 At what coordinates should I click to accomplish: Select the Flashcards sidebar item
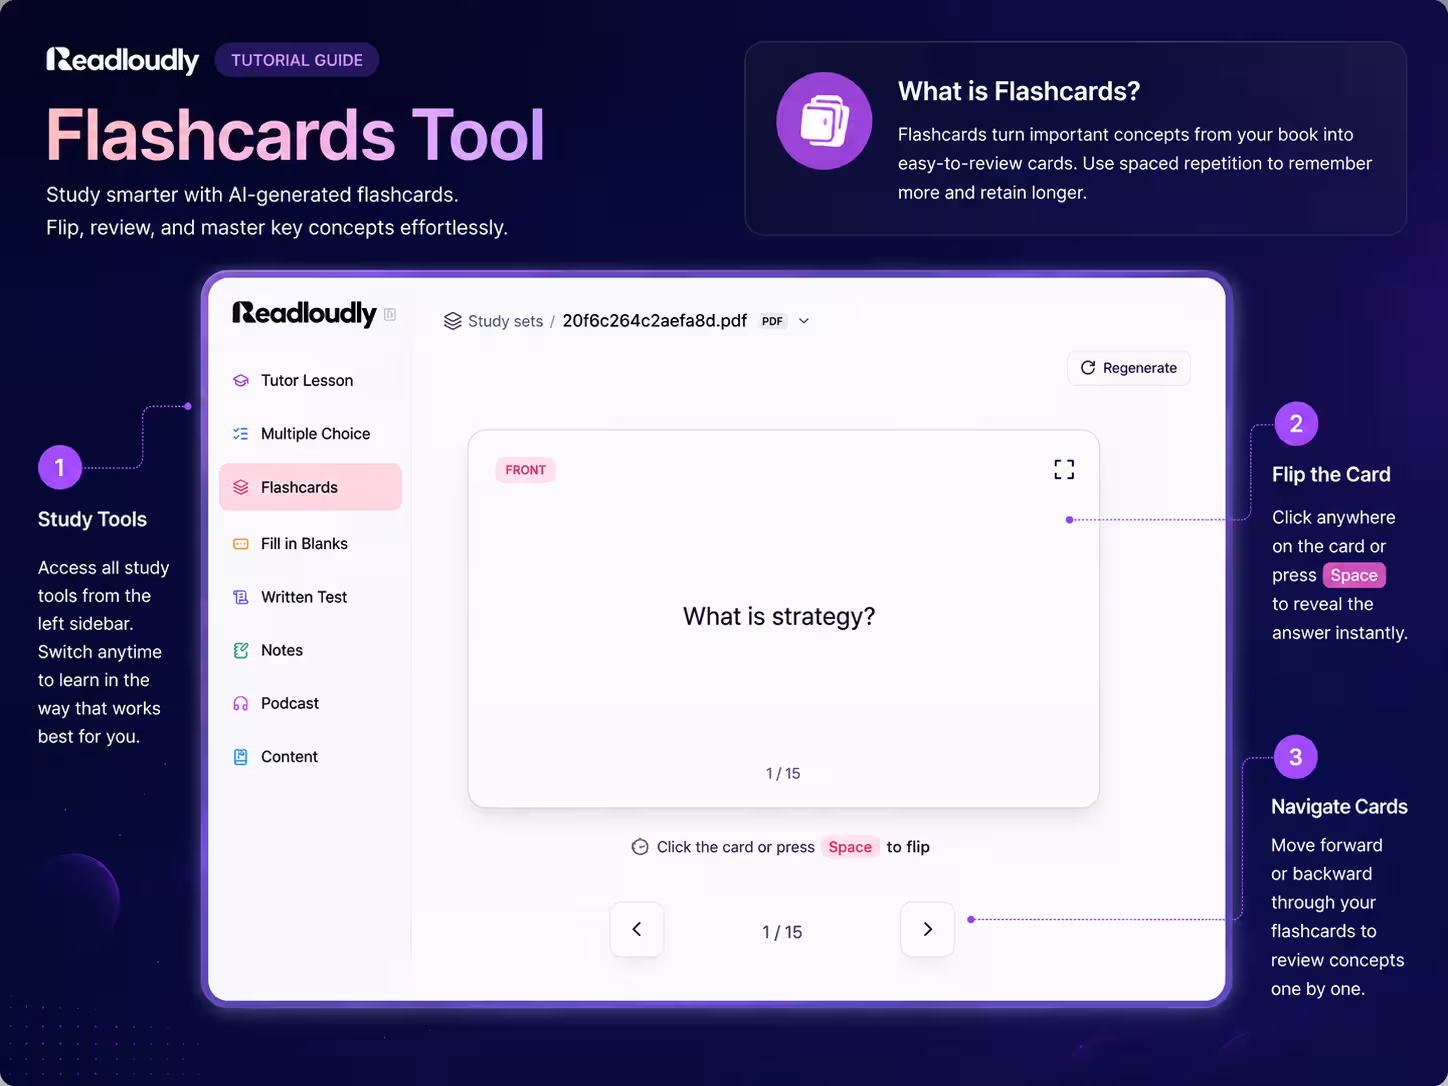(310, 487)
